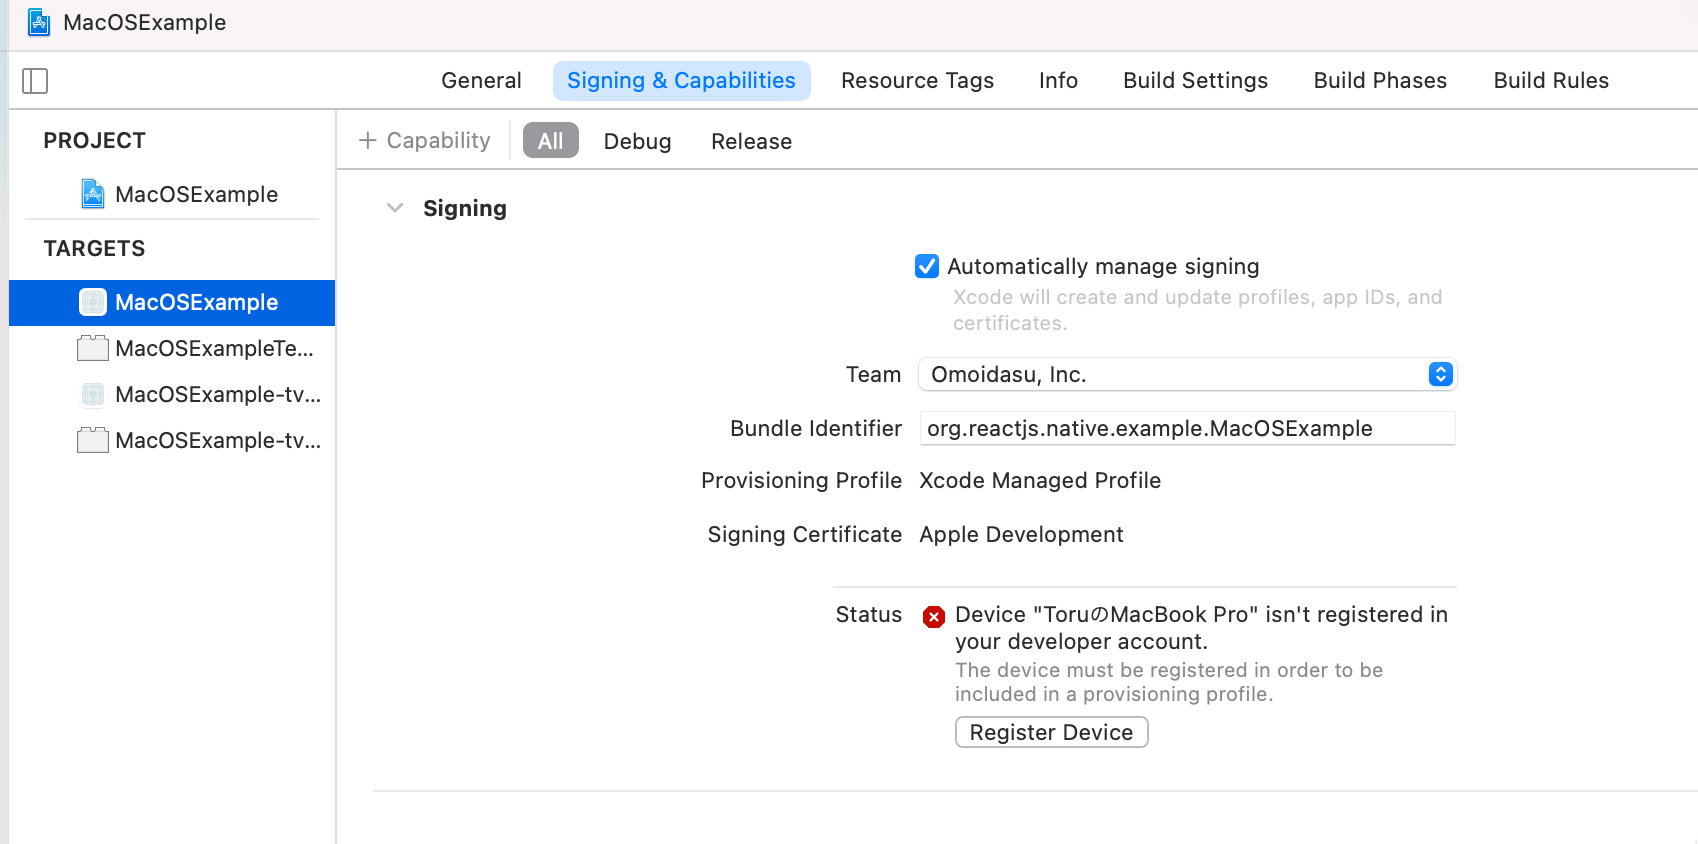Image resolution: width=1698 pixels, height=844 pixels.
Task: Click the red error status icon
Action: click(934, 617)
